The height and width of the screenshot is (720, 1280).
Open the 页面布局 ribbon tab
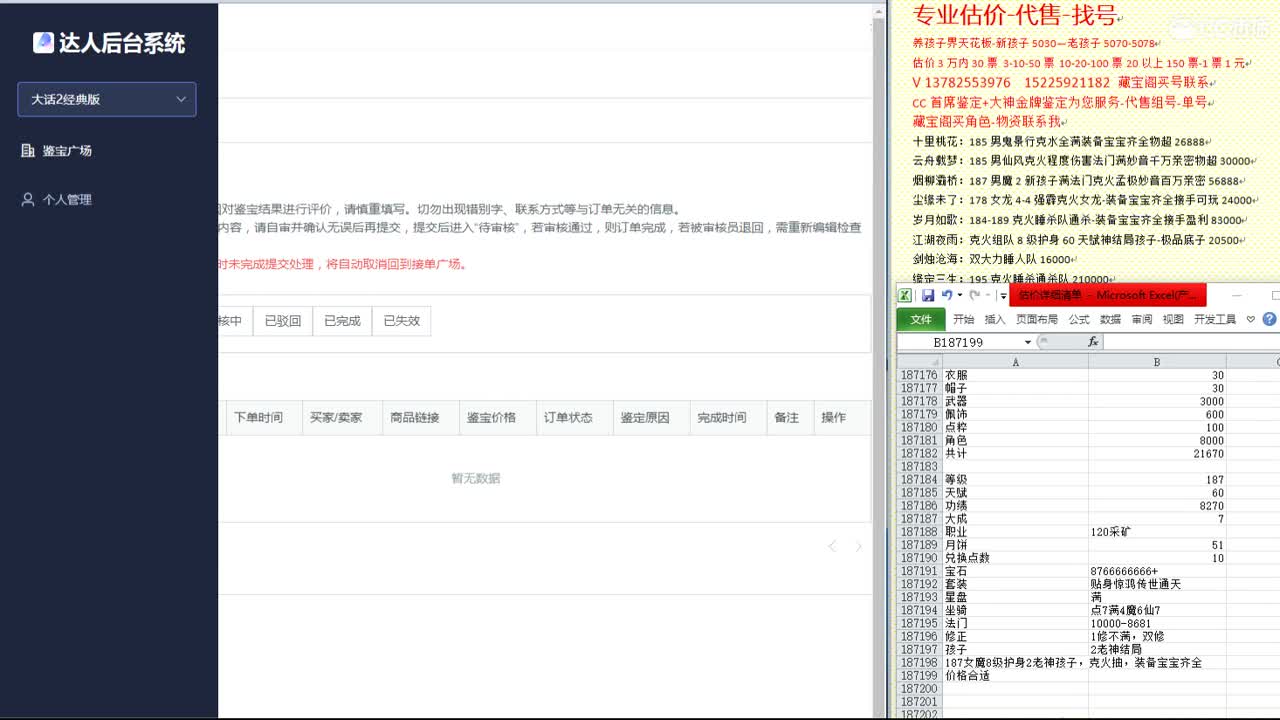tap(1037, 319)
